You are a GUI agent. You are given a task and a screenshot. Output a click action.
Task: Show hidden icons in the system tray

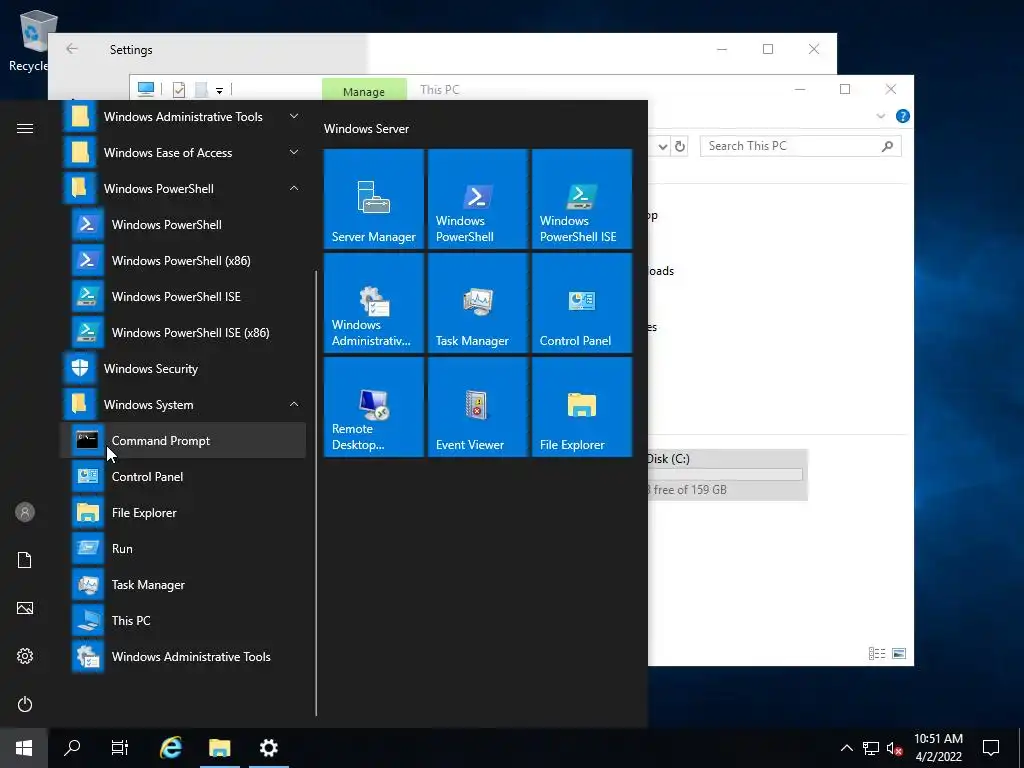pos(846,748)
